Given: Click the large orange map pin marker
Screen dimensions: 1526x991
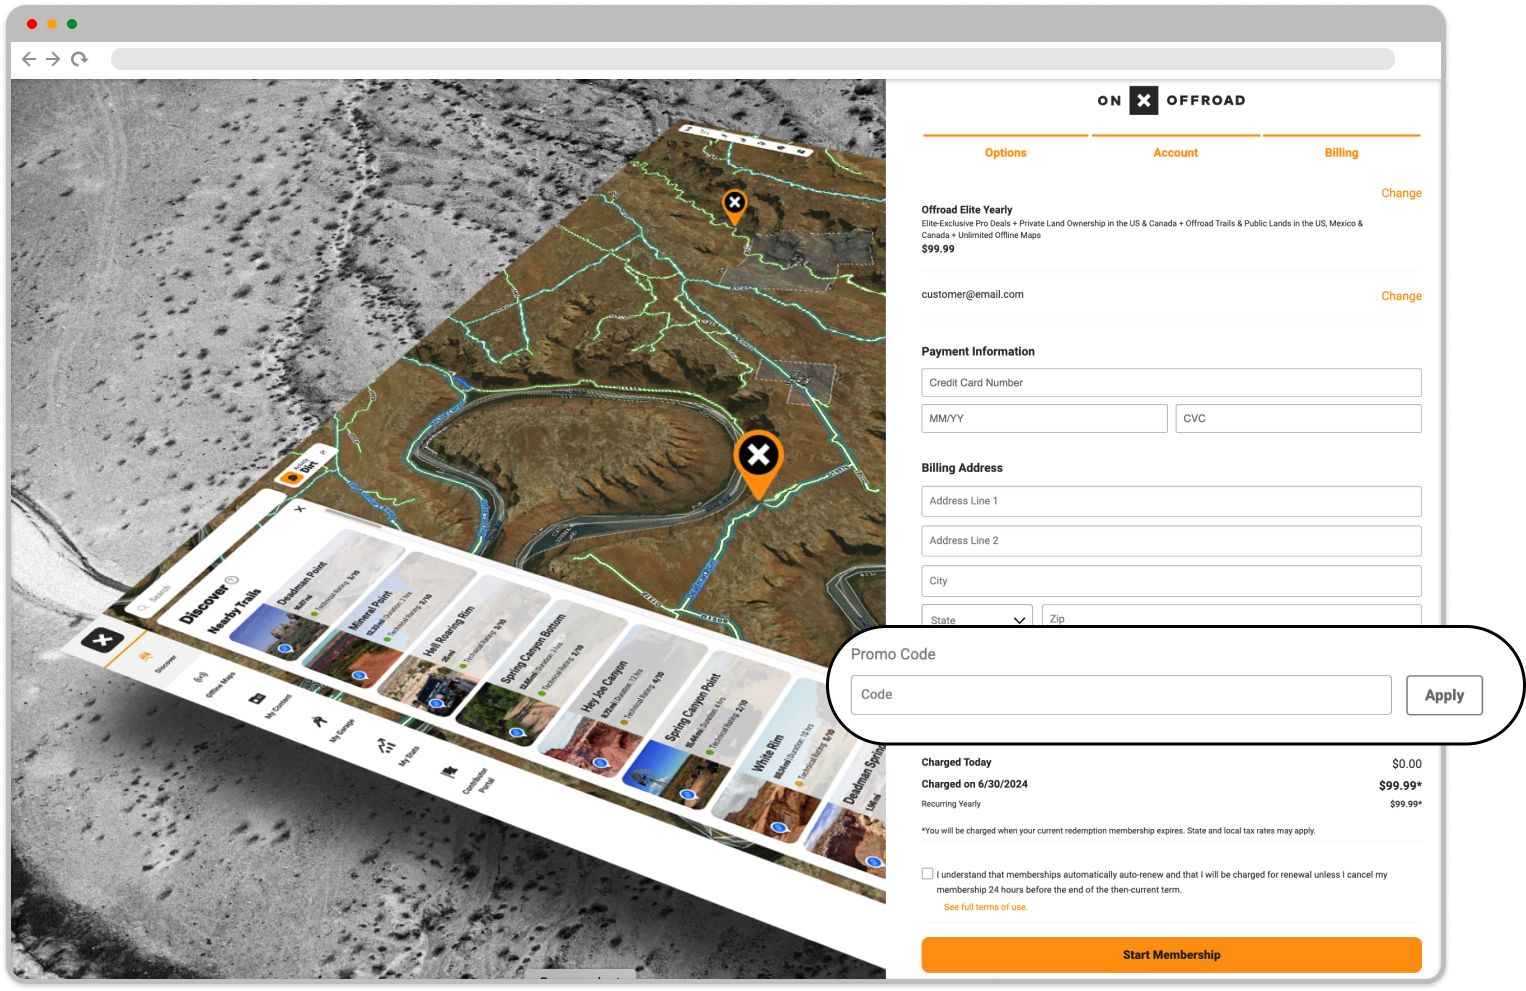Looking at the screenshot, I should [759, 460].
